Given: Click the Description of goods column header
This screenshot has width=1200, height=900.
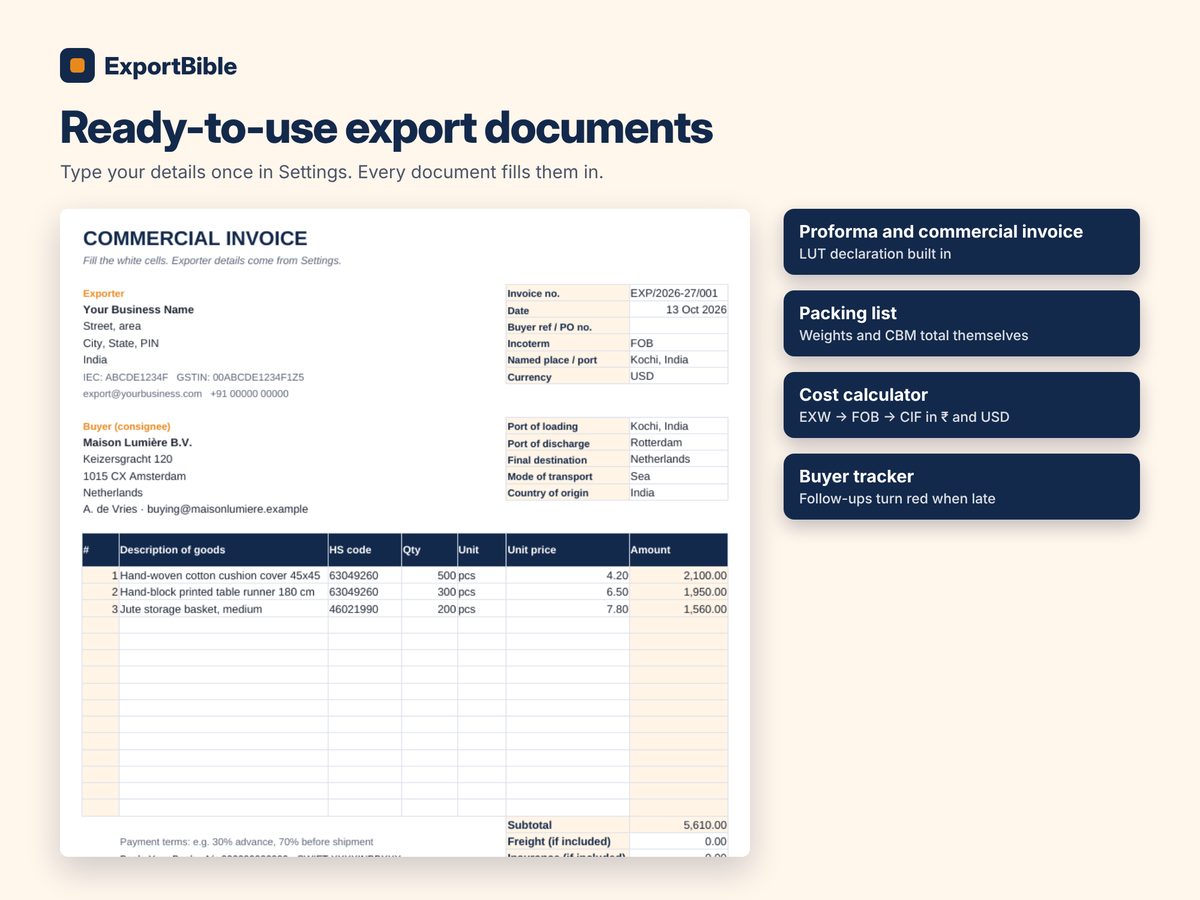Looking at the screenshot, I should 223,550.
